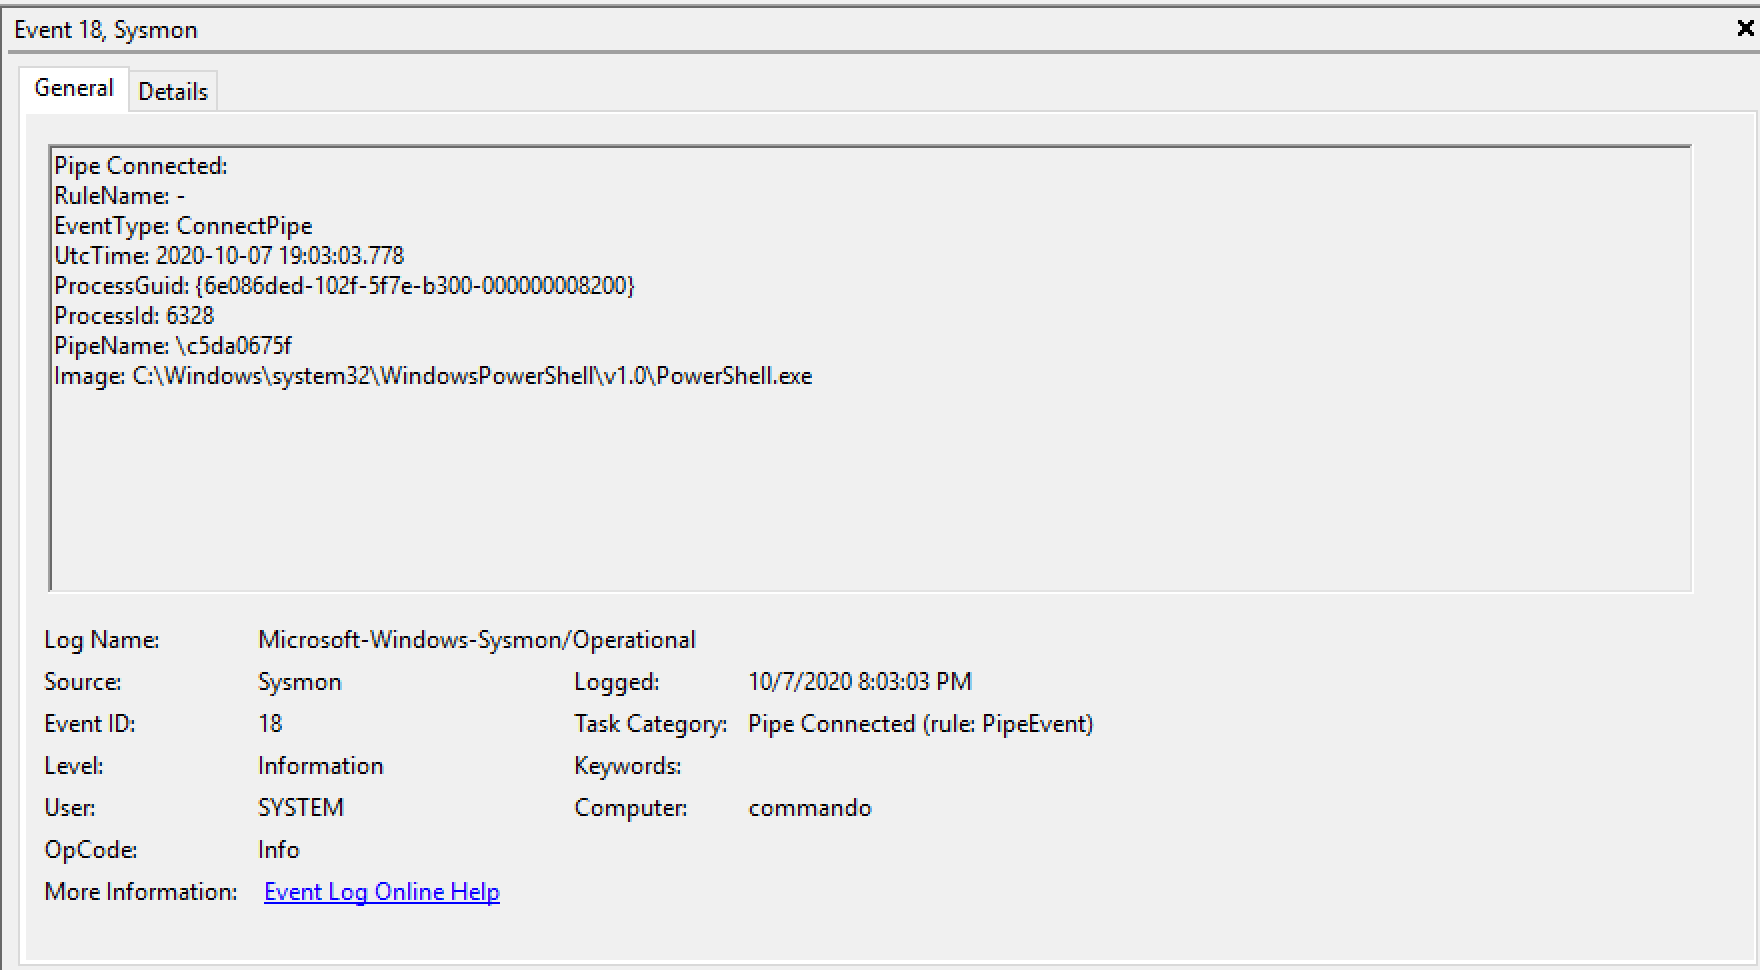Click the Pipe Connected heading line
Screen dimensions: 1760x970
pyautogui.click(x=141, y=166)
